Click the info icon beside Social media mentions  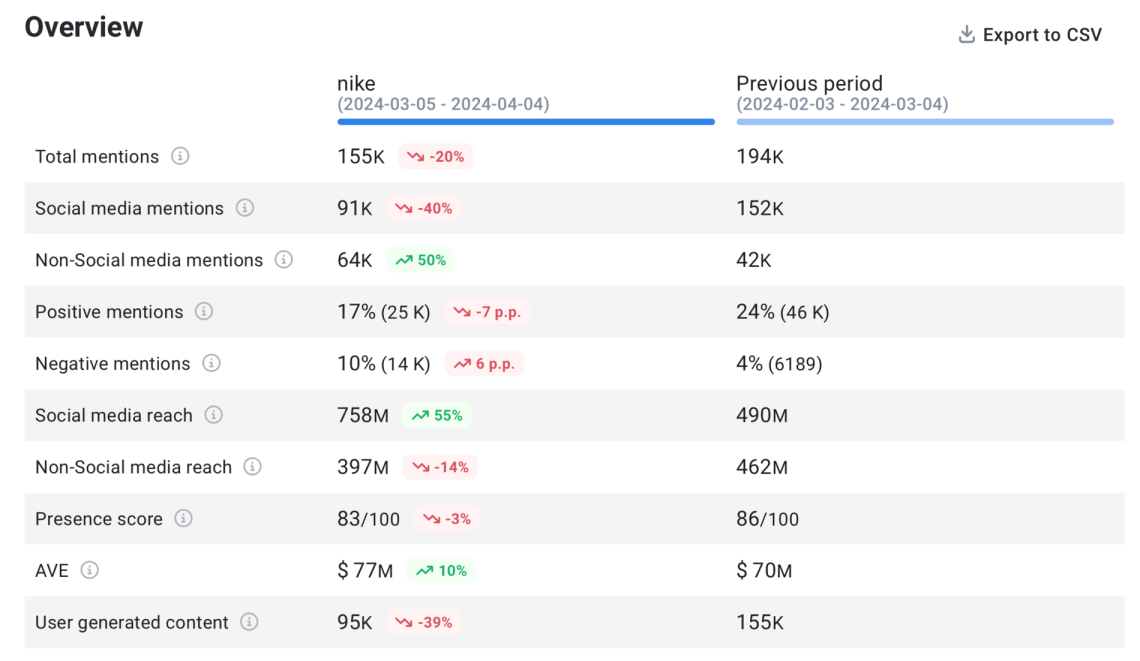tap(246, 208)
